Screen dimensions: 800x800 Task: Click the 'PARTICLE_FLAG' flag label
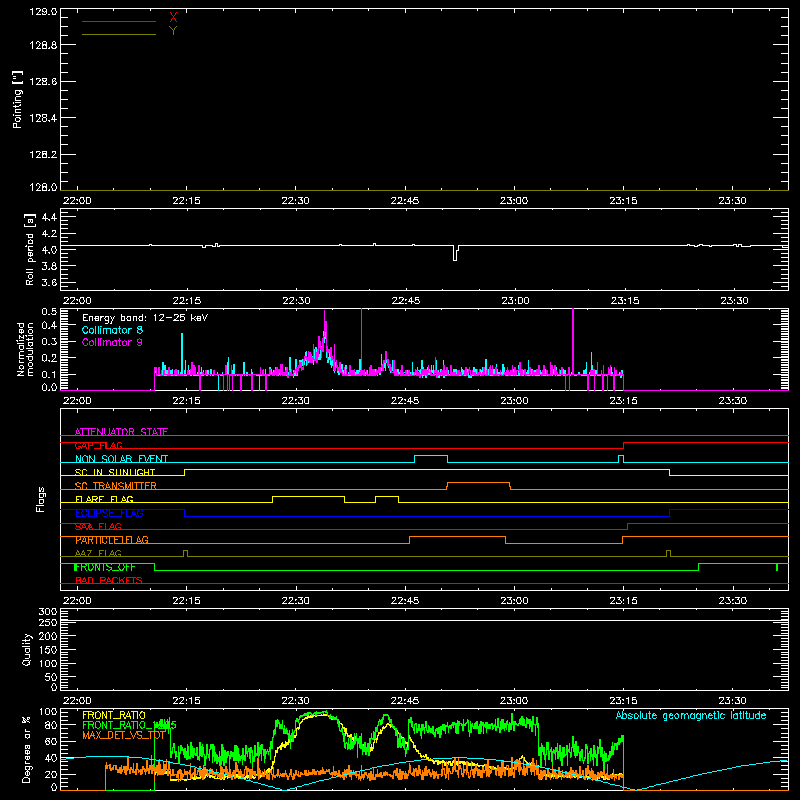(x=112, y=540)
